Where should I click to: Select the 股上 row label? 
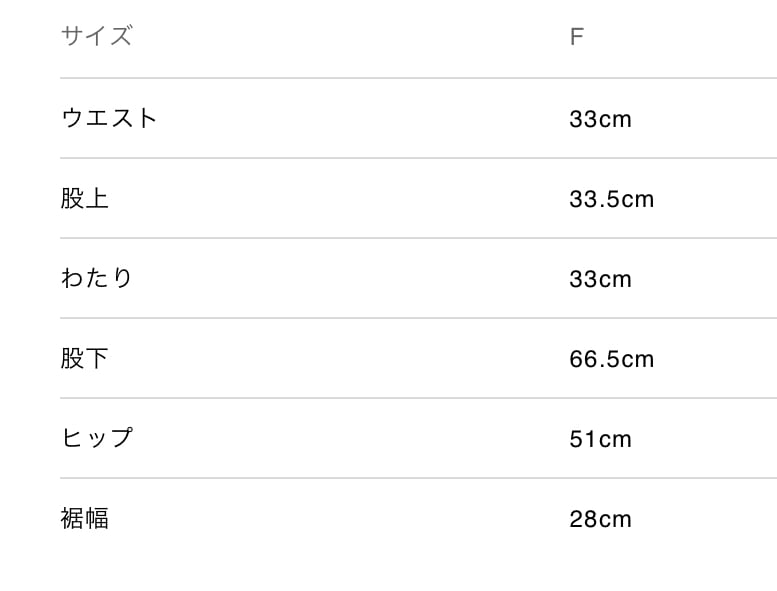tap(84, 198)
